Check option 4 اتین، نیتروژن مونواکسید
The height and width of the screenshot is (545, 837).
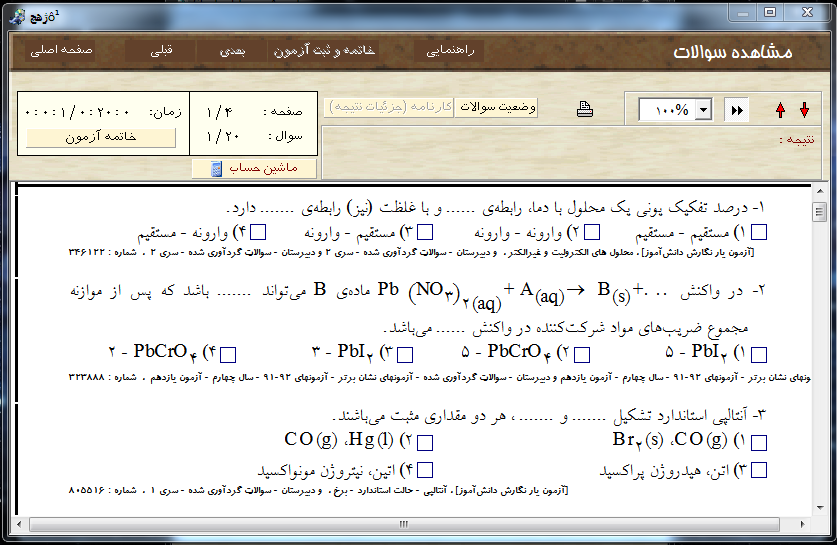pyautogui.click(x=425, y=470)
